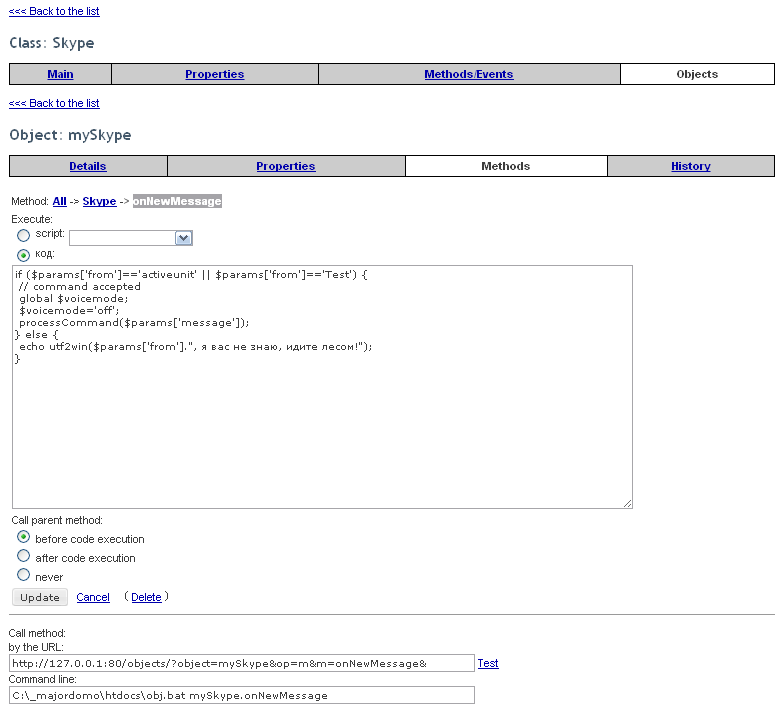Click the Cancel link

pos(93,597)
